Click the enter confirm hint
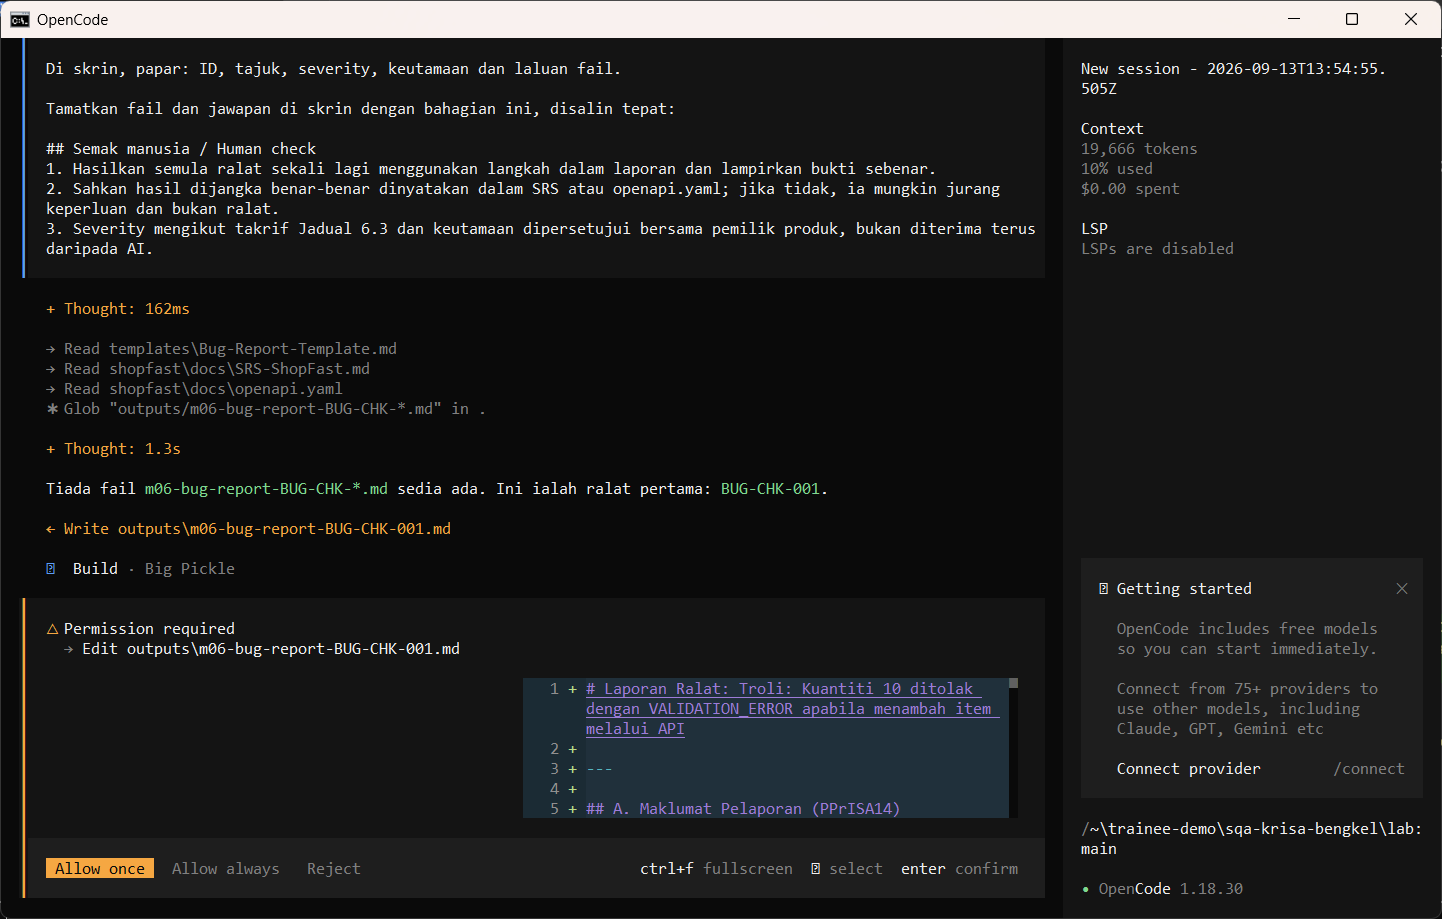Screen dimensions: 1442x919 coord(959,868)
